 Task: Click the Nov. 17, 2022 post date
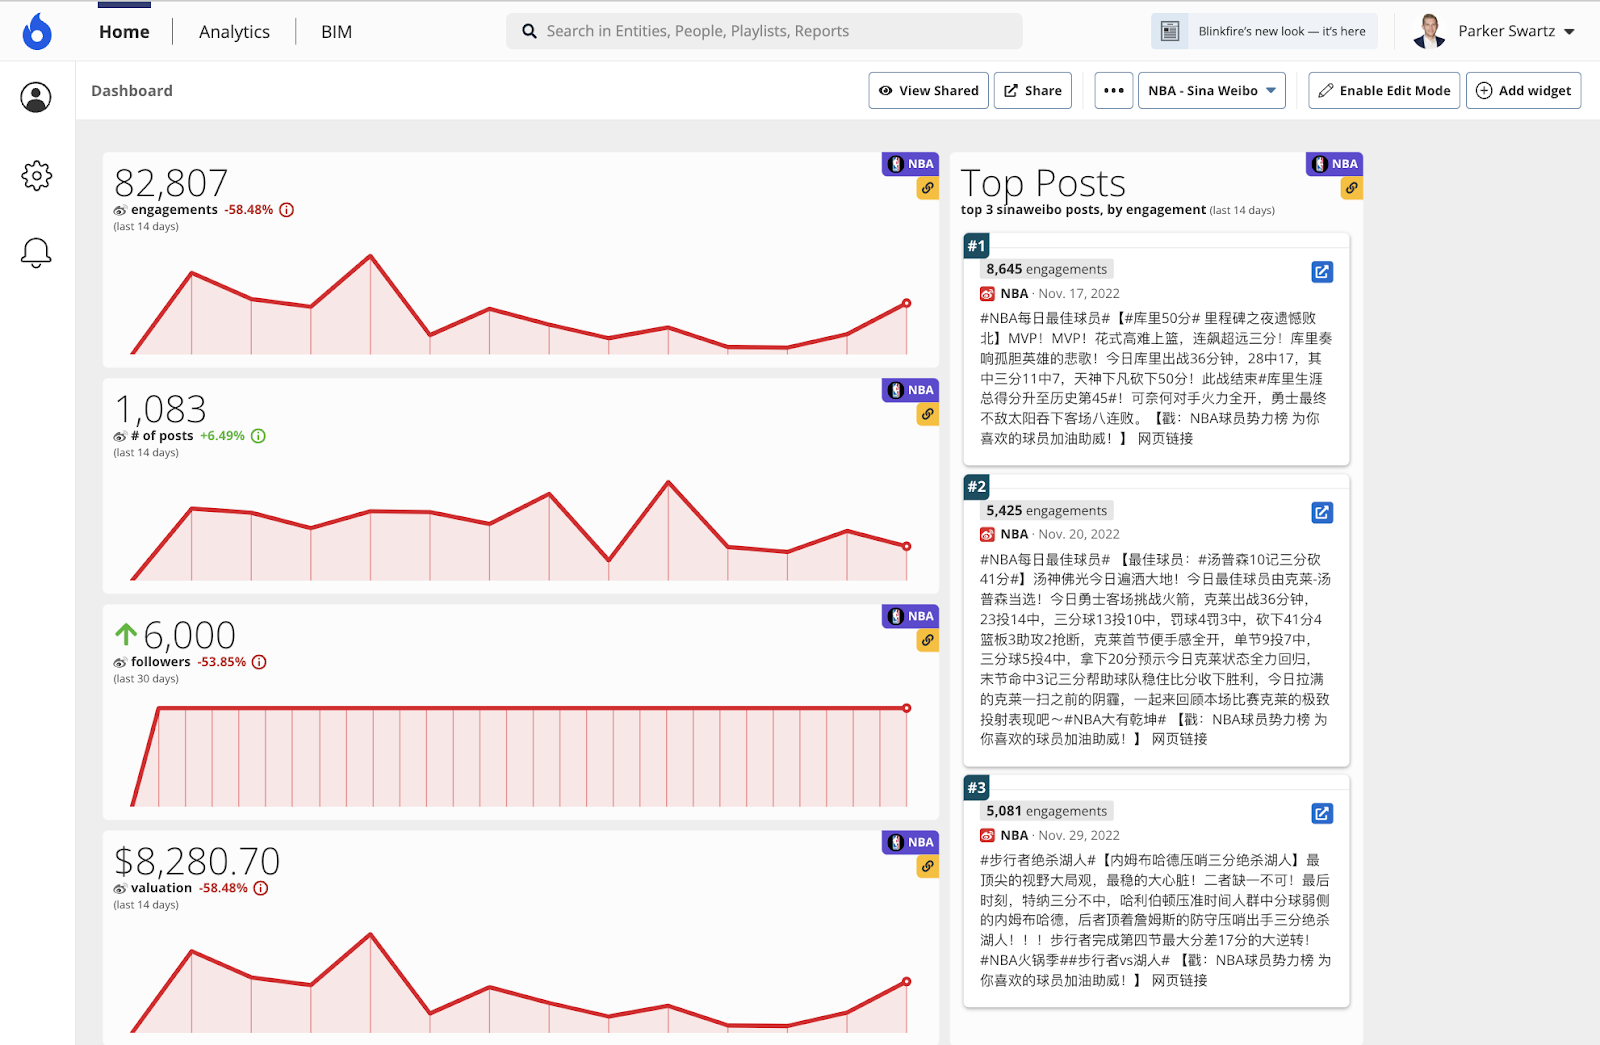coord(1079,294)
